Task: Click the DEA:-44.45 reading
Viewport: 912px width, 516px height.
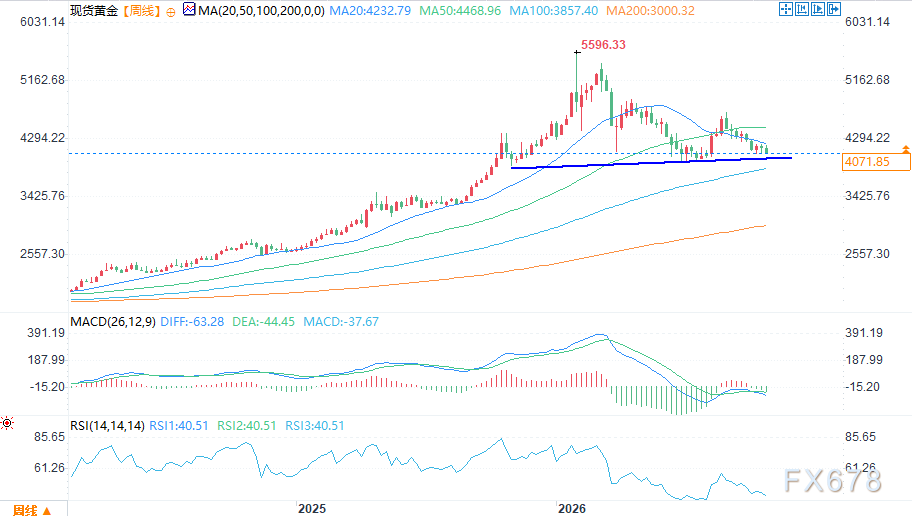Action: 263,322
